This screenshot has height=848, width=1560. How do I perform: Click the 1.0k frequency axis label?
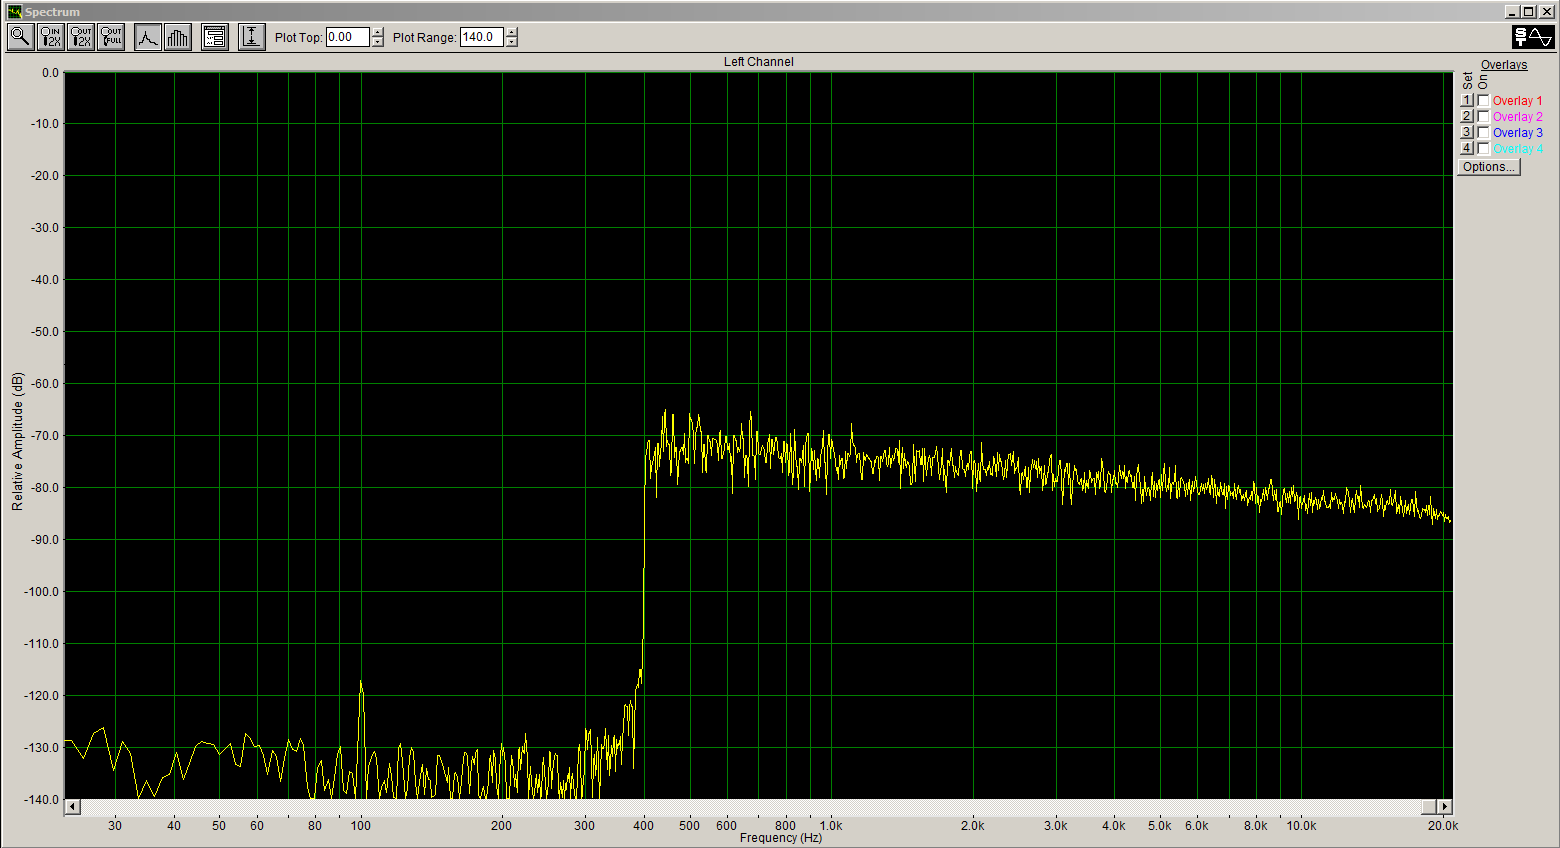pos(831,826)
